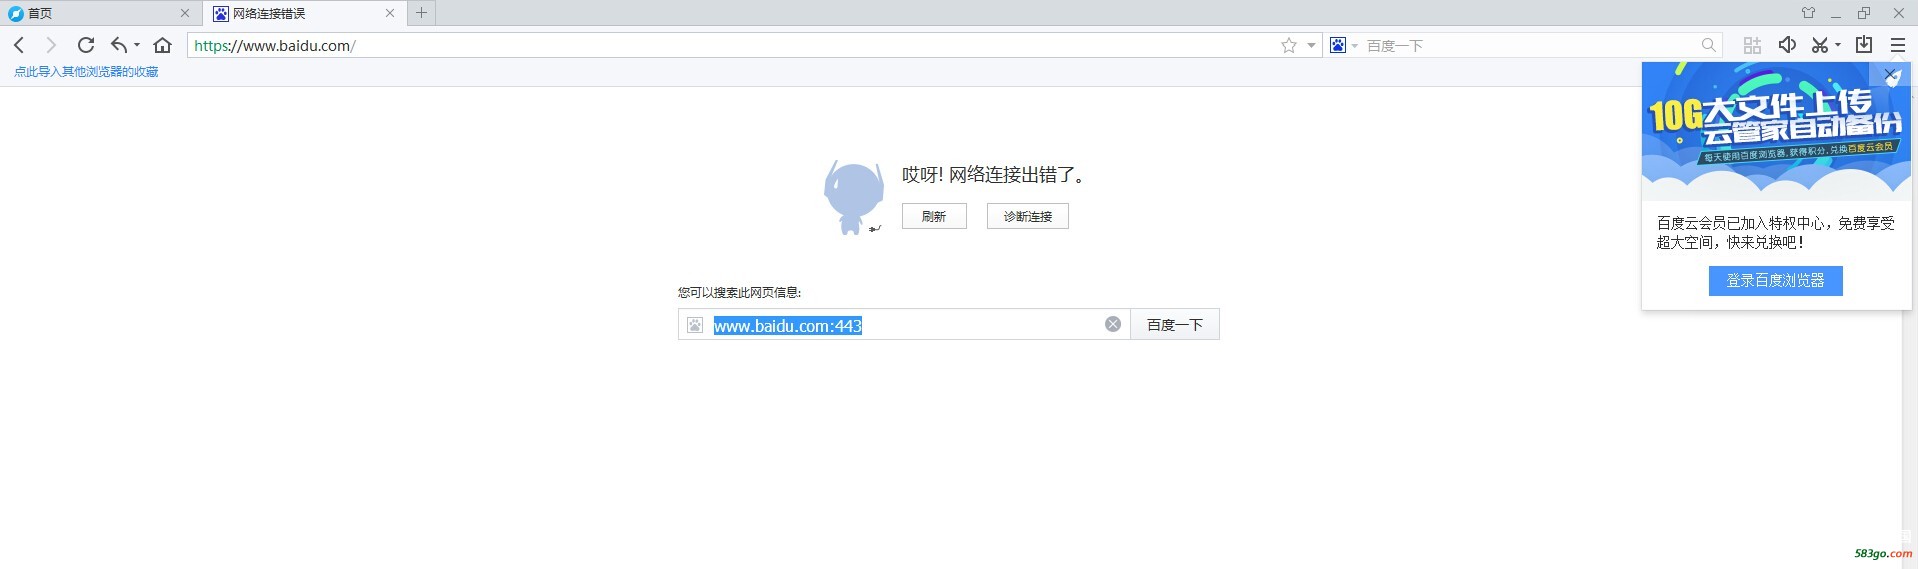Open a new tab with plus button
Viewport: 1918px width, 569px height.
coord(422,13)
